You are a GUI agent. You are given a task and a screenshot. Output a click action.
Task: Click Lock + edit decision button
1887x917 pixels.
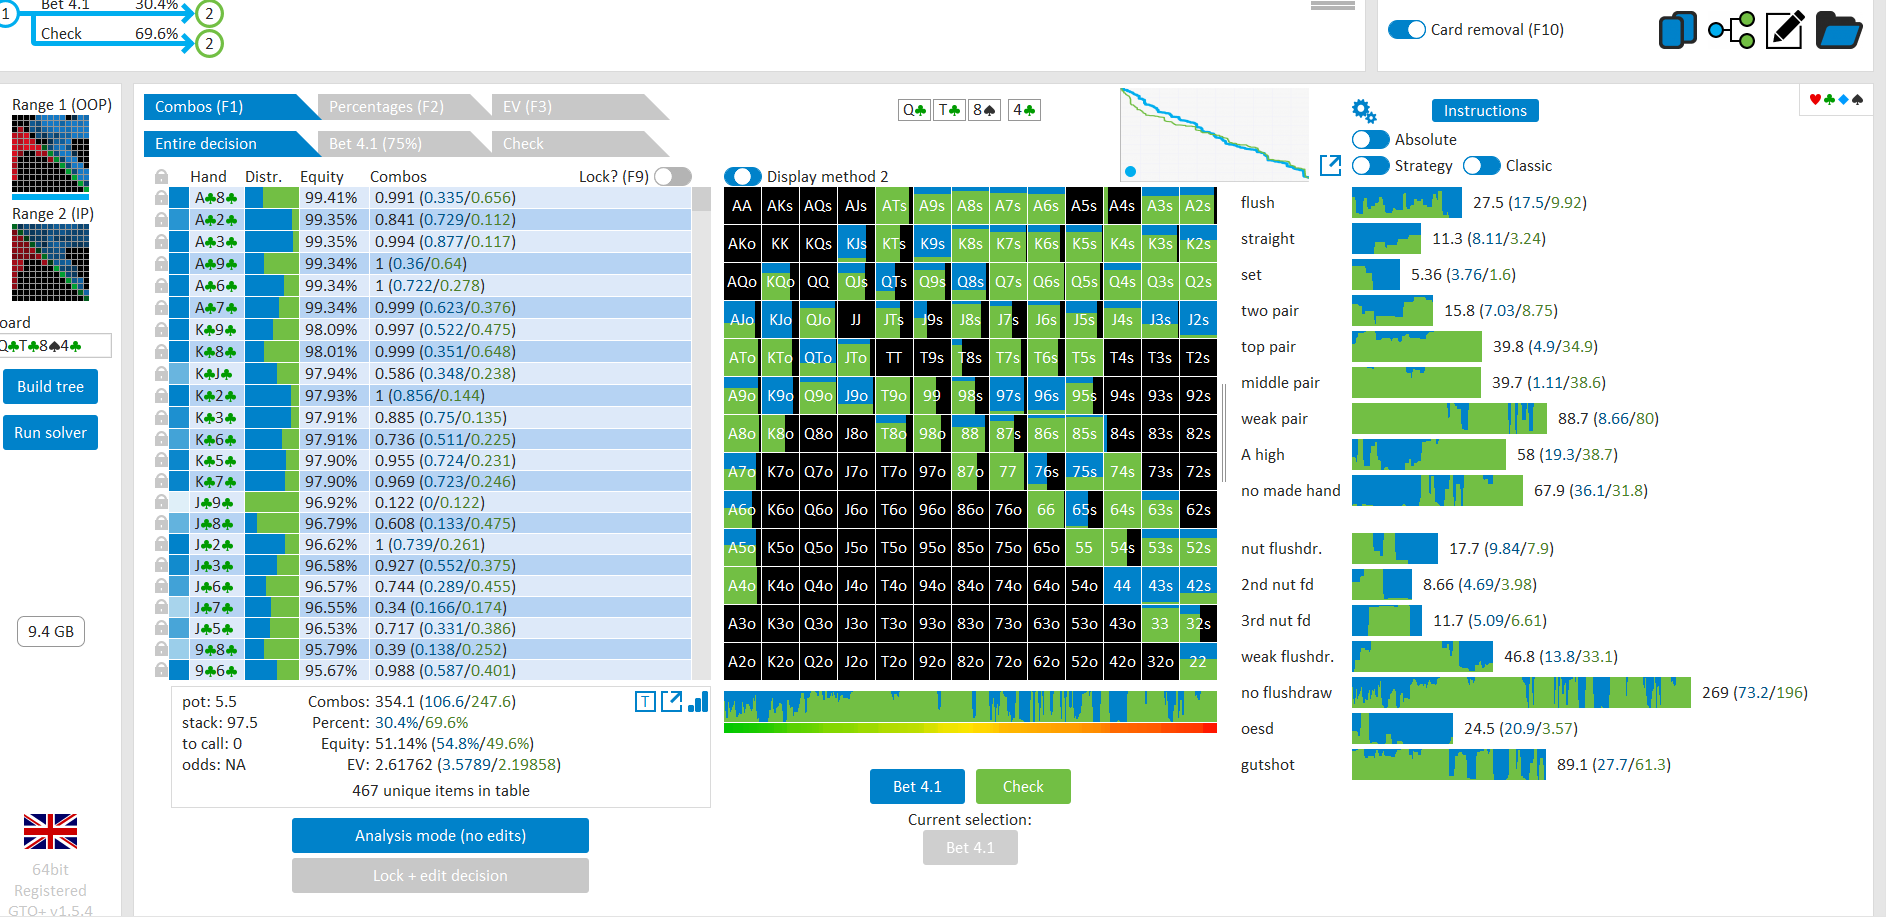(440, 876)
